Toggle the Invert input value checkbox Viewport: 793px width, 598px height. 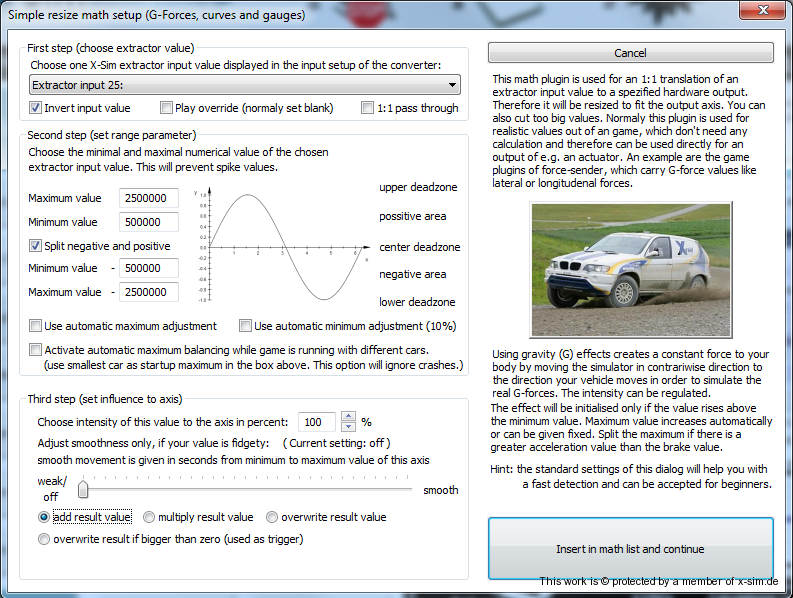(36, 108)
